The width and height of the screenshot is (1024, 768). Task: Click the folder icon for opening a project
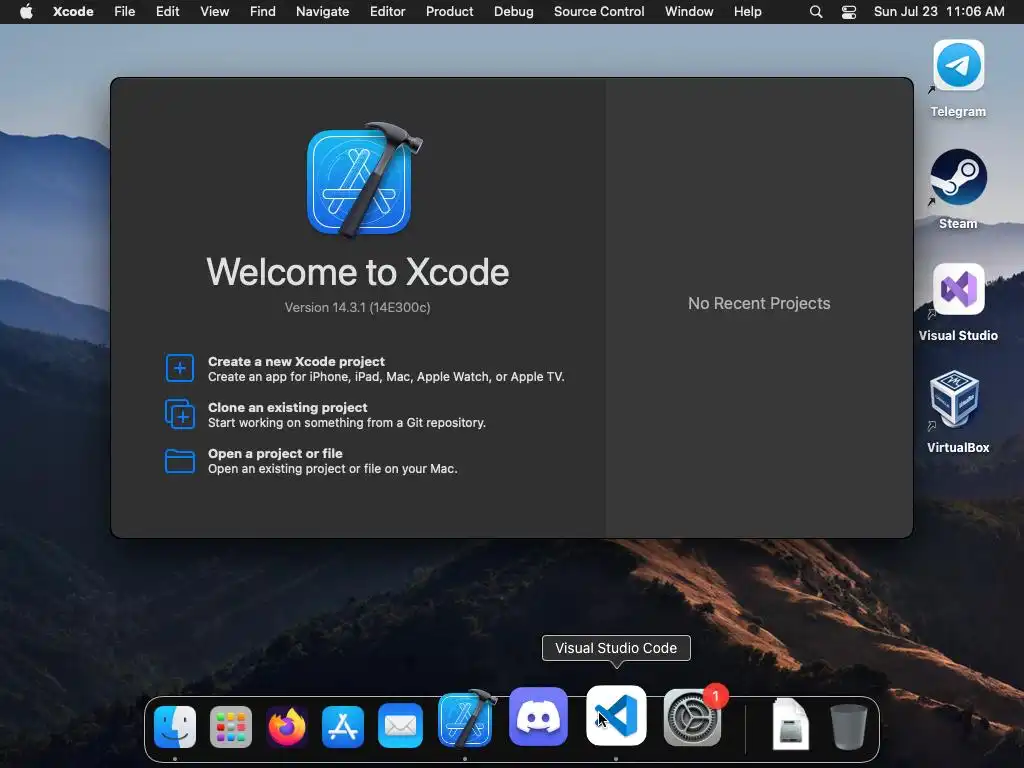point(180,460)
